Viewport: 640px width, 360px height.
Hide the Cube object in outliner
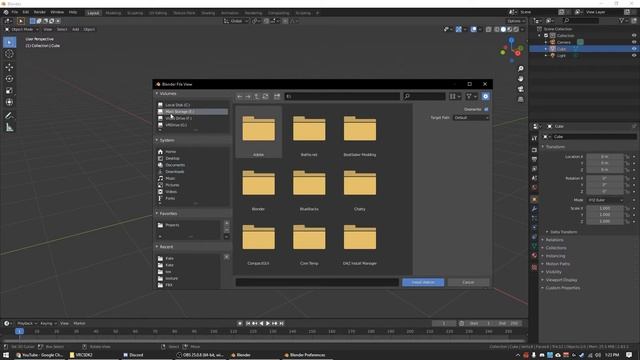click(x=634, y=49)
